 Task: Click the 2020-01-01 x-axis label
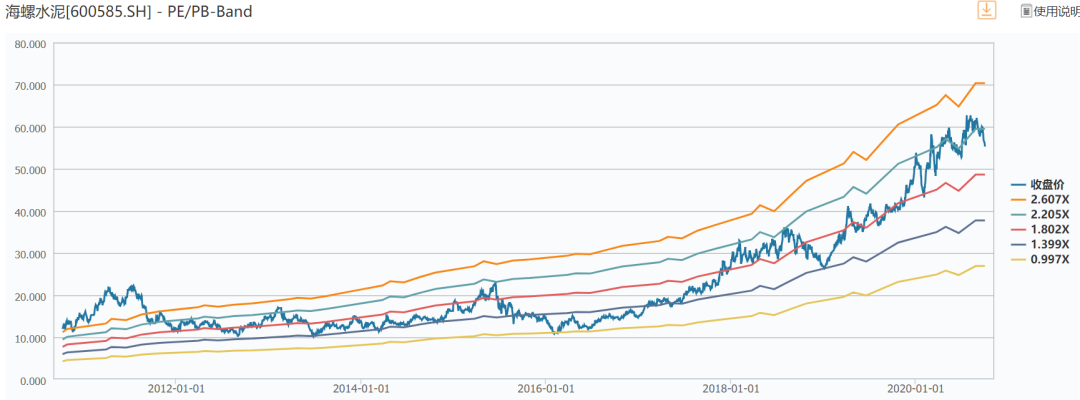(915, 389)
